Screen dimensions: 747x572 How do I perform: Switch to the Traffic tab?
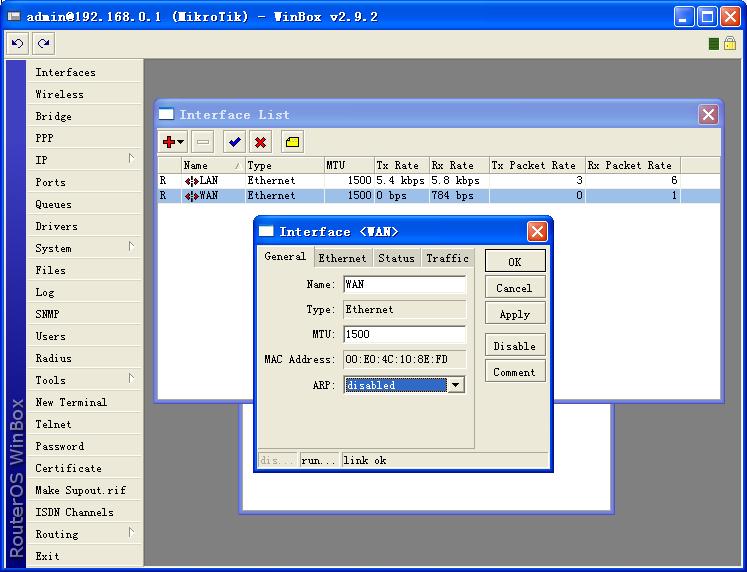[447, 259]
